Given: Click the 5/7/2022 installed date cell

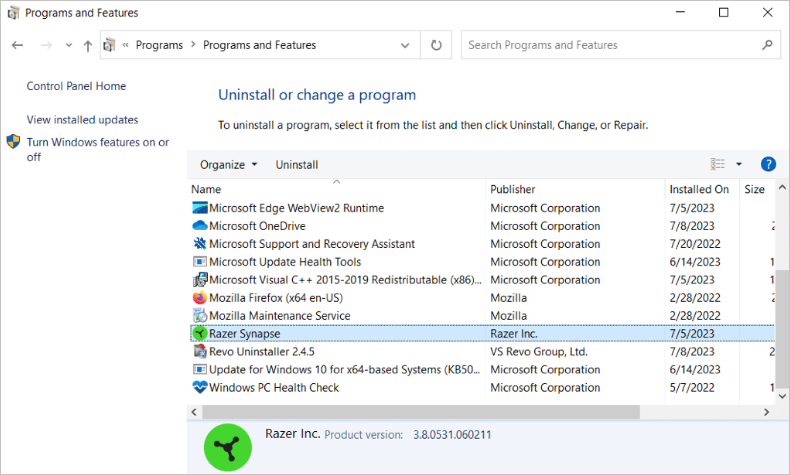Looking at the screenshot, I should tap(692, 387).
